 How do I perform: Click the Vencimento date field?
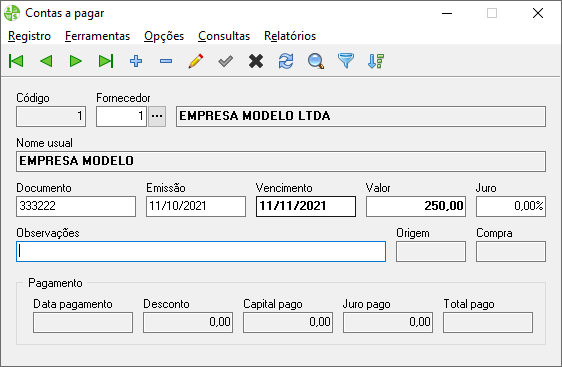tap(306, 206)
